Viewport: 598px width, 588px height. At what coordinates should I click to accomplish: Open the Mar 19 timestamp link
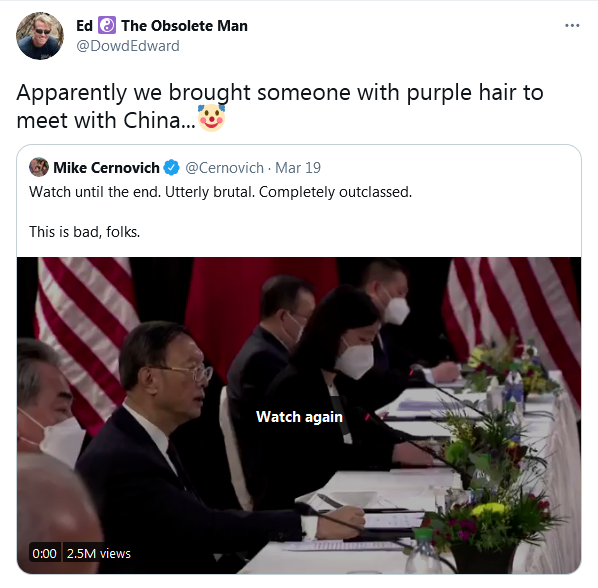coord(298,168)
